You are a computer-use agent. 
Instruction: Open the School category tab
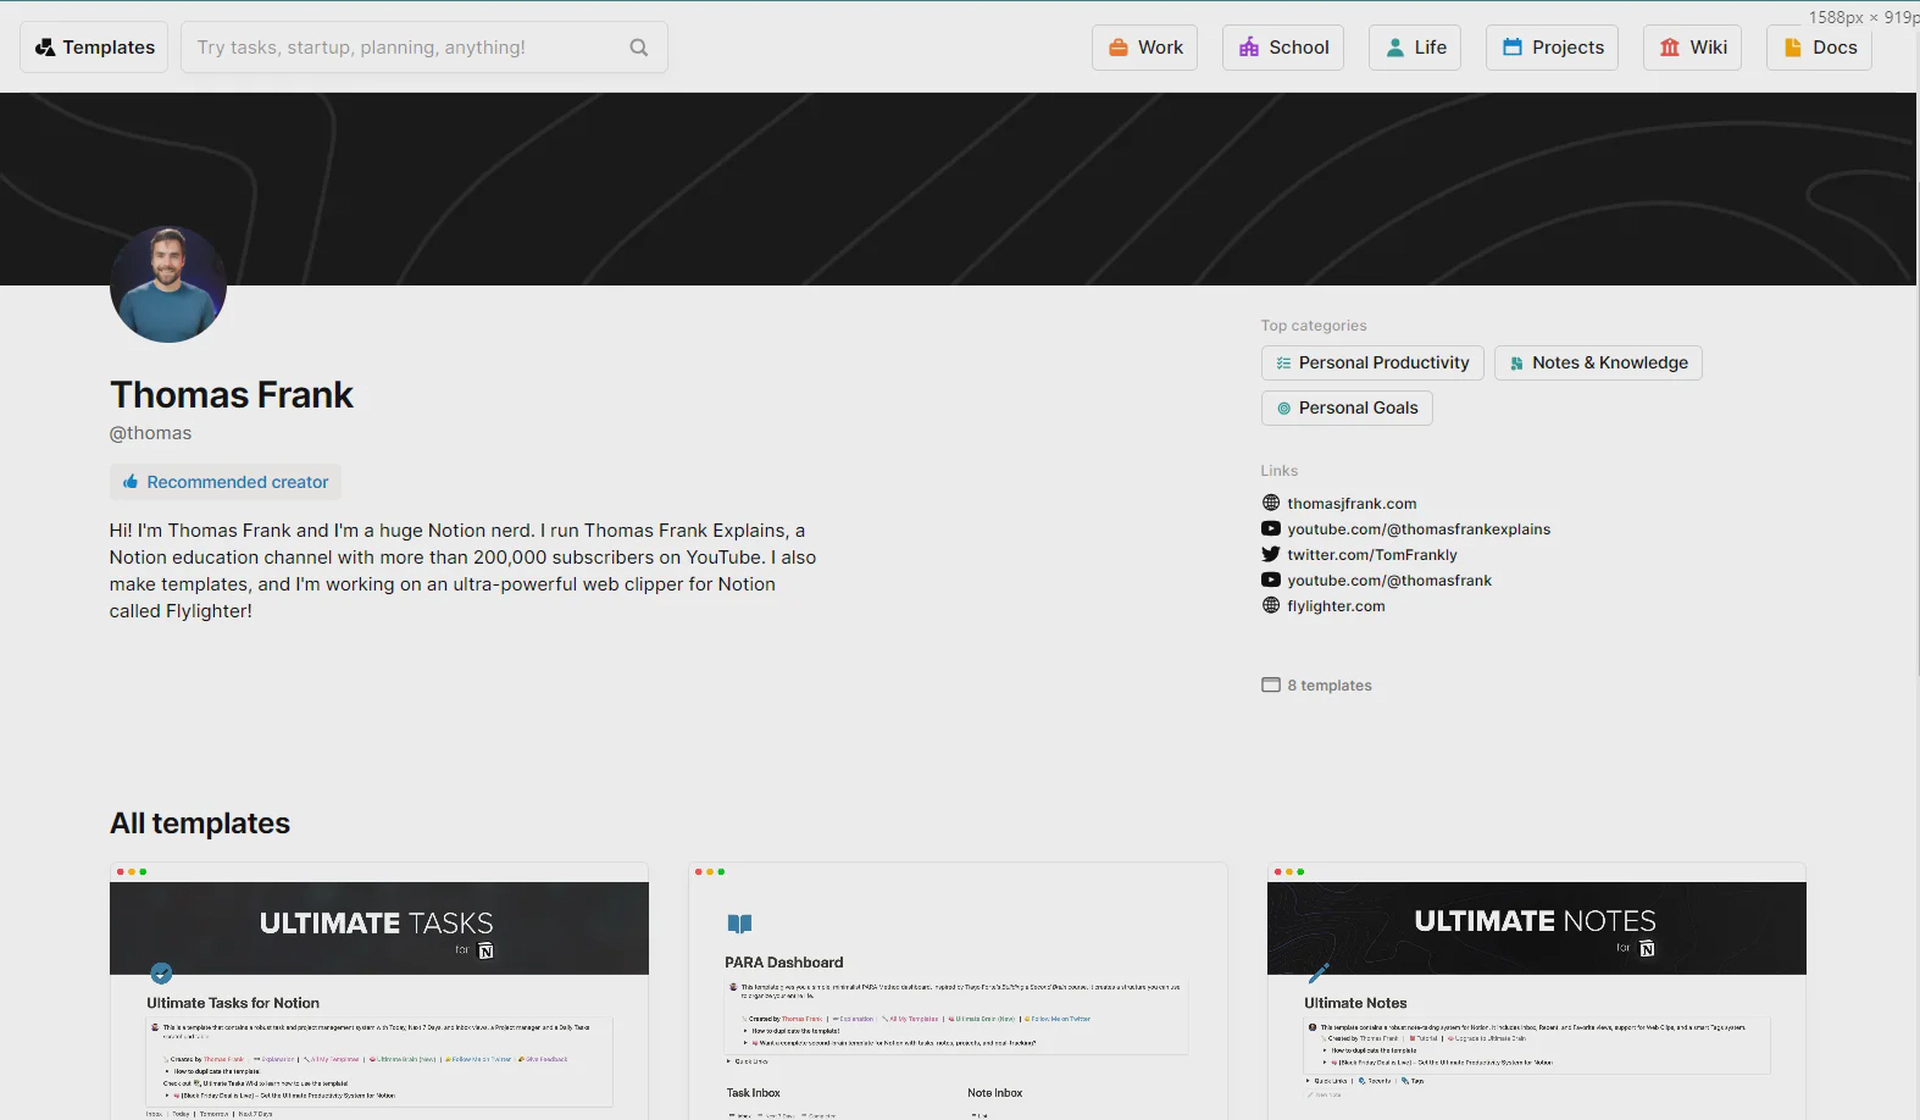click(x=1283, y=47)
